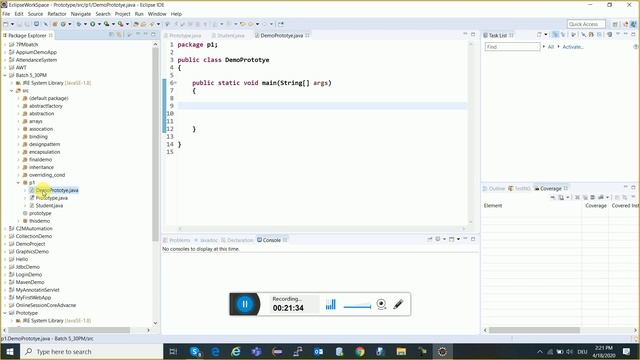The width and height of the screenshot is (640, 360).
Task: Click the Open Type toolbar icon
Action: coord(136,24)
